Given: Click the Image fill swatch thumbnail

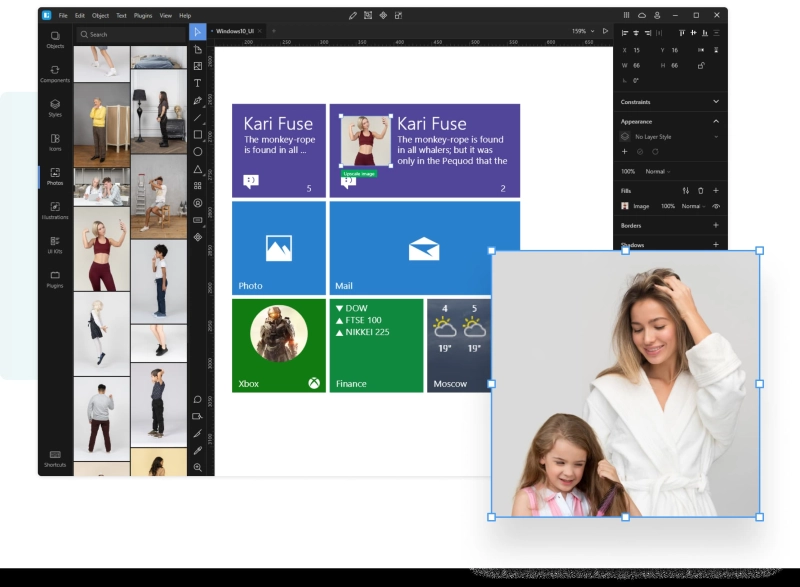Looking at the screenshot, I should pos(624,206).
